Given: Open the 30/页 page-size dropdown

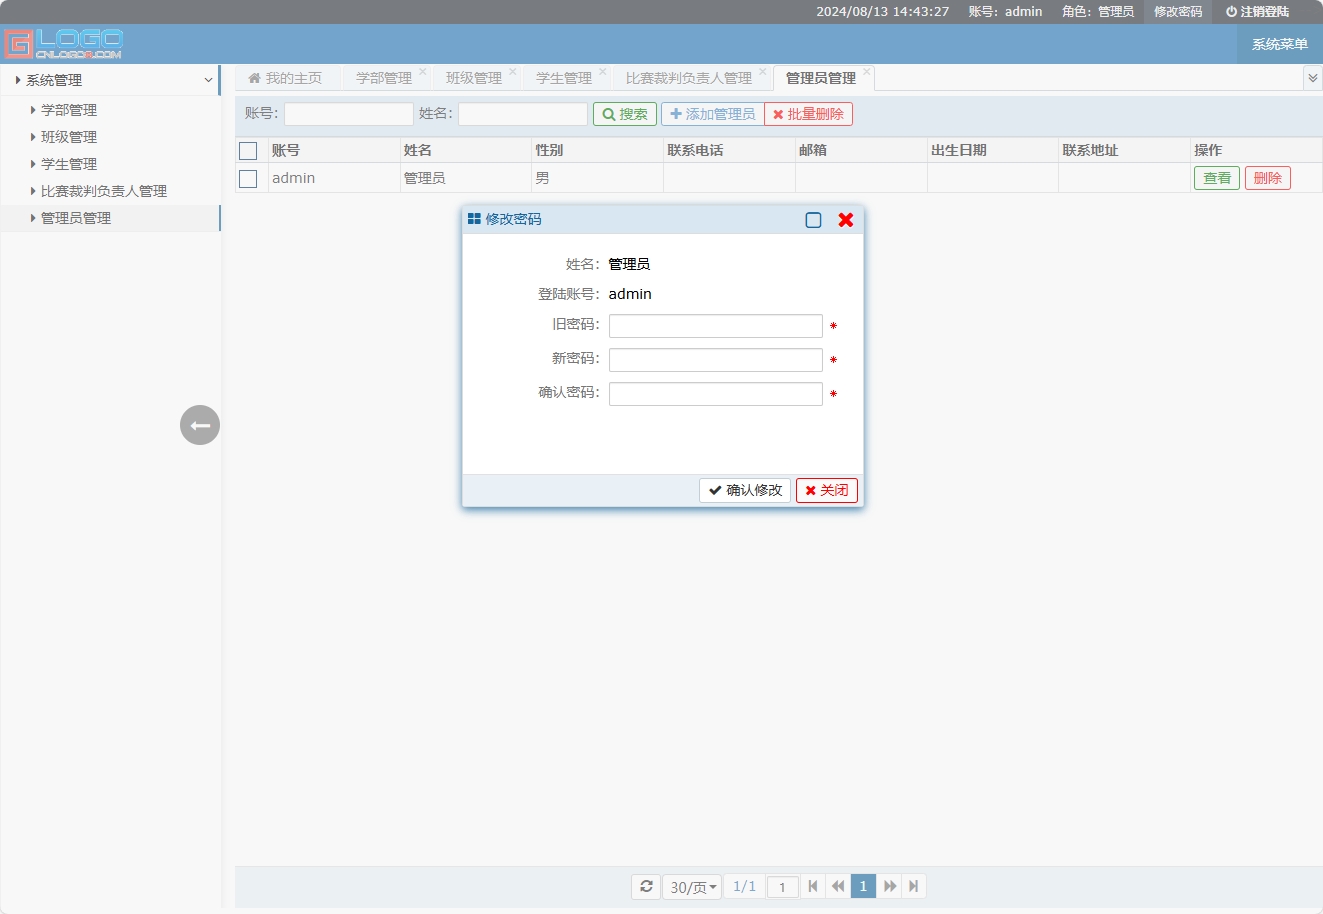Looking at the screenshot, I should point(691,886).
